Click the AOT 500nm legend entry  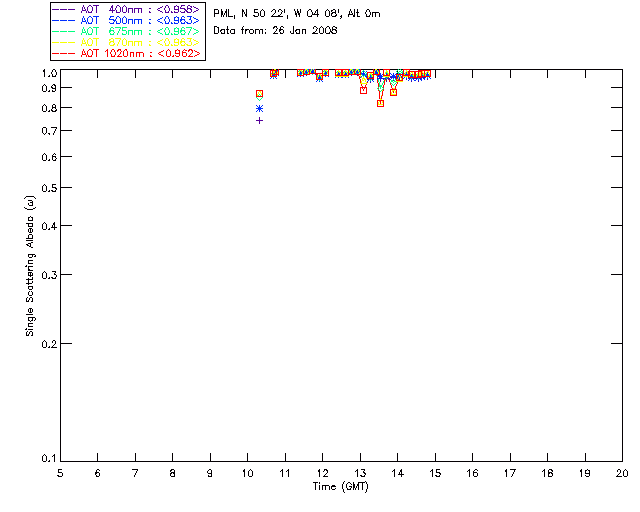coord(126,20)
